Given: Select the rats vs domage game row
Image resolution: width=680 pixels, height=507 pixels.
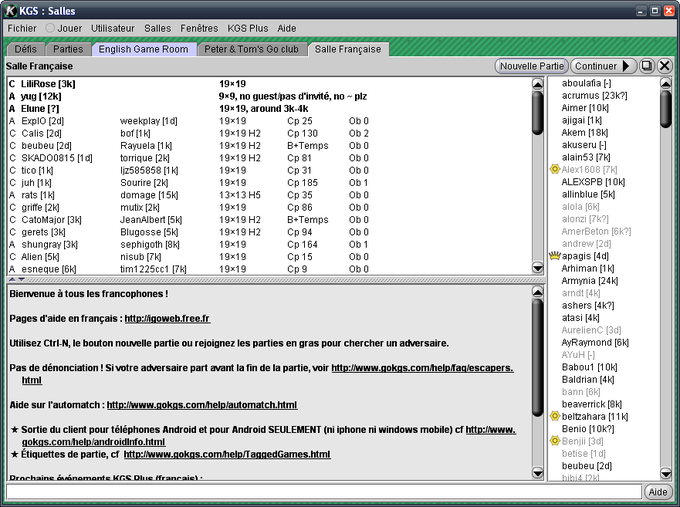Looking at the screenshot, I should click(269, 195).
